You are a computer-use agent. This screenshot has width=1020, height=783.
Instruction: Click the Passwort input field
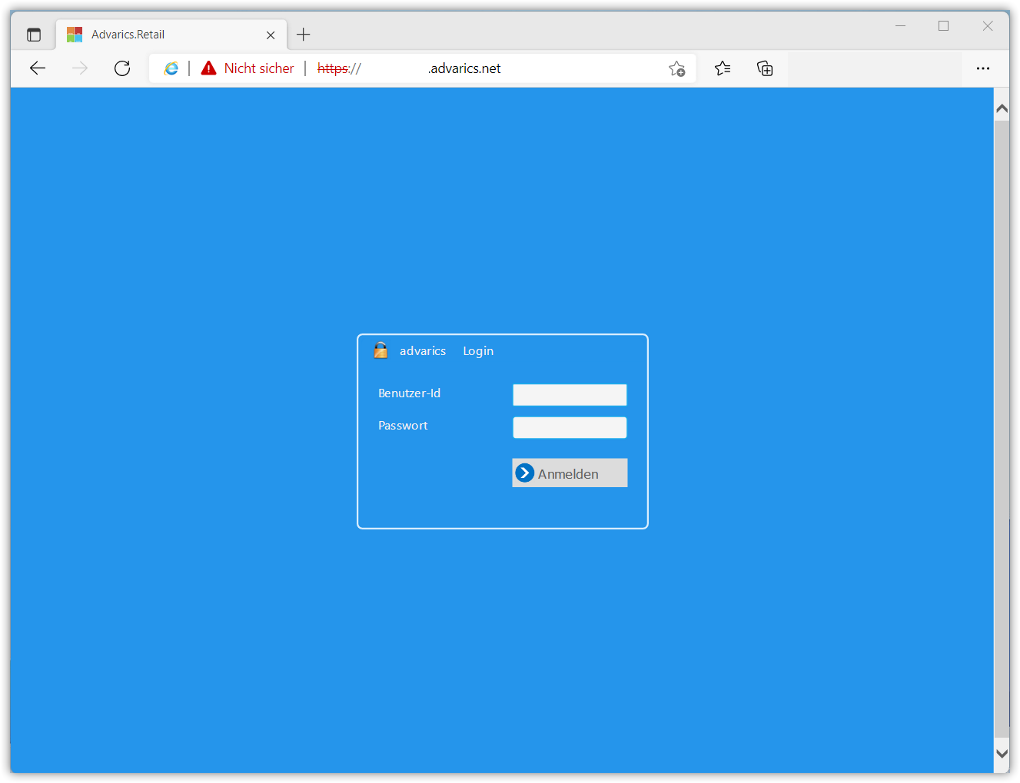click(x=570, y=427)
